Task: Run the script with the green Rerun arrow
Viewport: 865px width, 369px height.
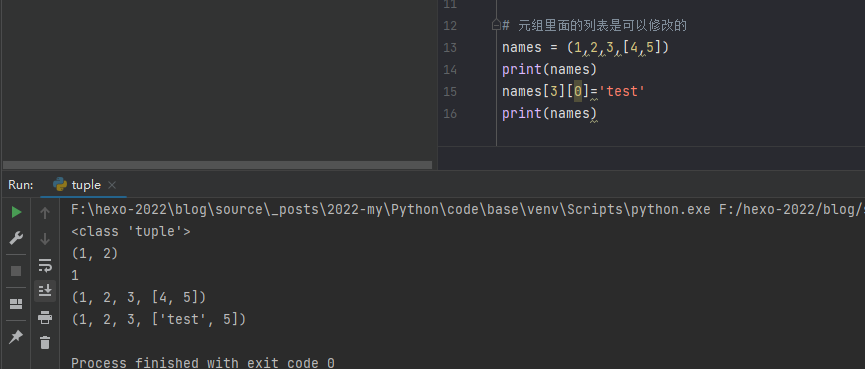Action: [x=17, y=212]
